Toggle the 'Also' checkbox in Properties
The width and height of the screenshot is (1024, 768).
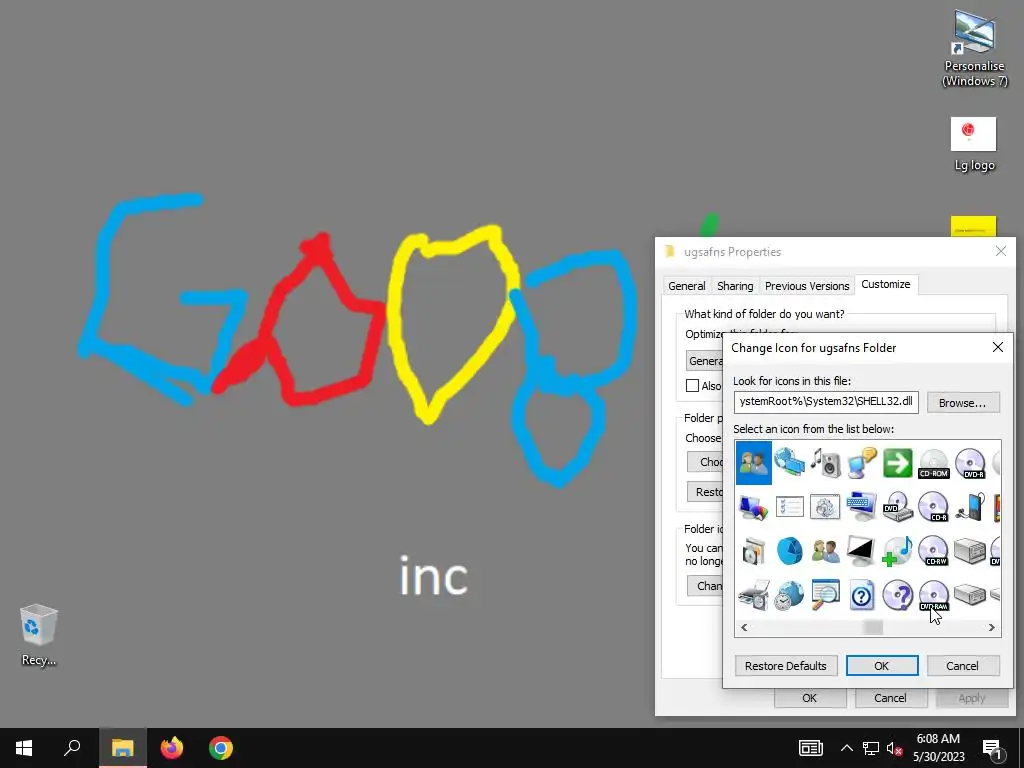[x=692, y=385]
